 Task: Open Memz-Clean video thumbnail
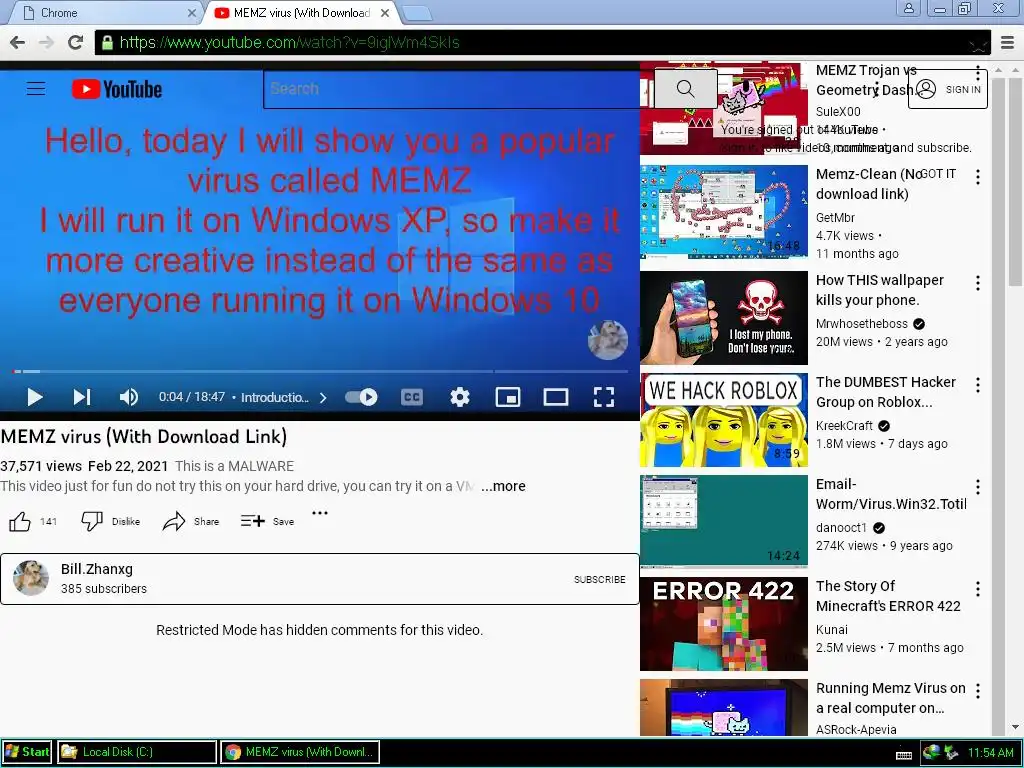click(x=724, y=212)
